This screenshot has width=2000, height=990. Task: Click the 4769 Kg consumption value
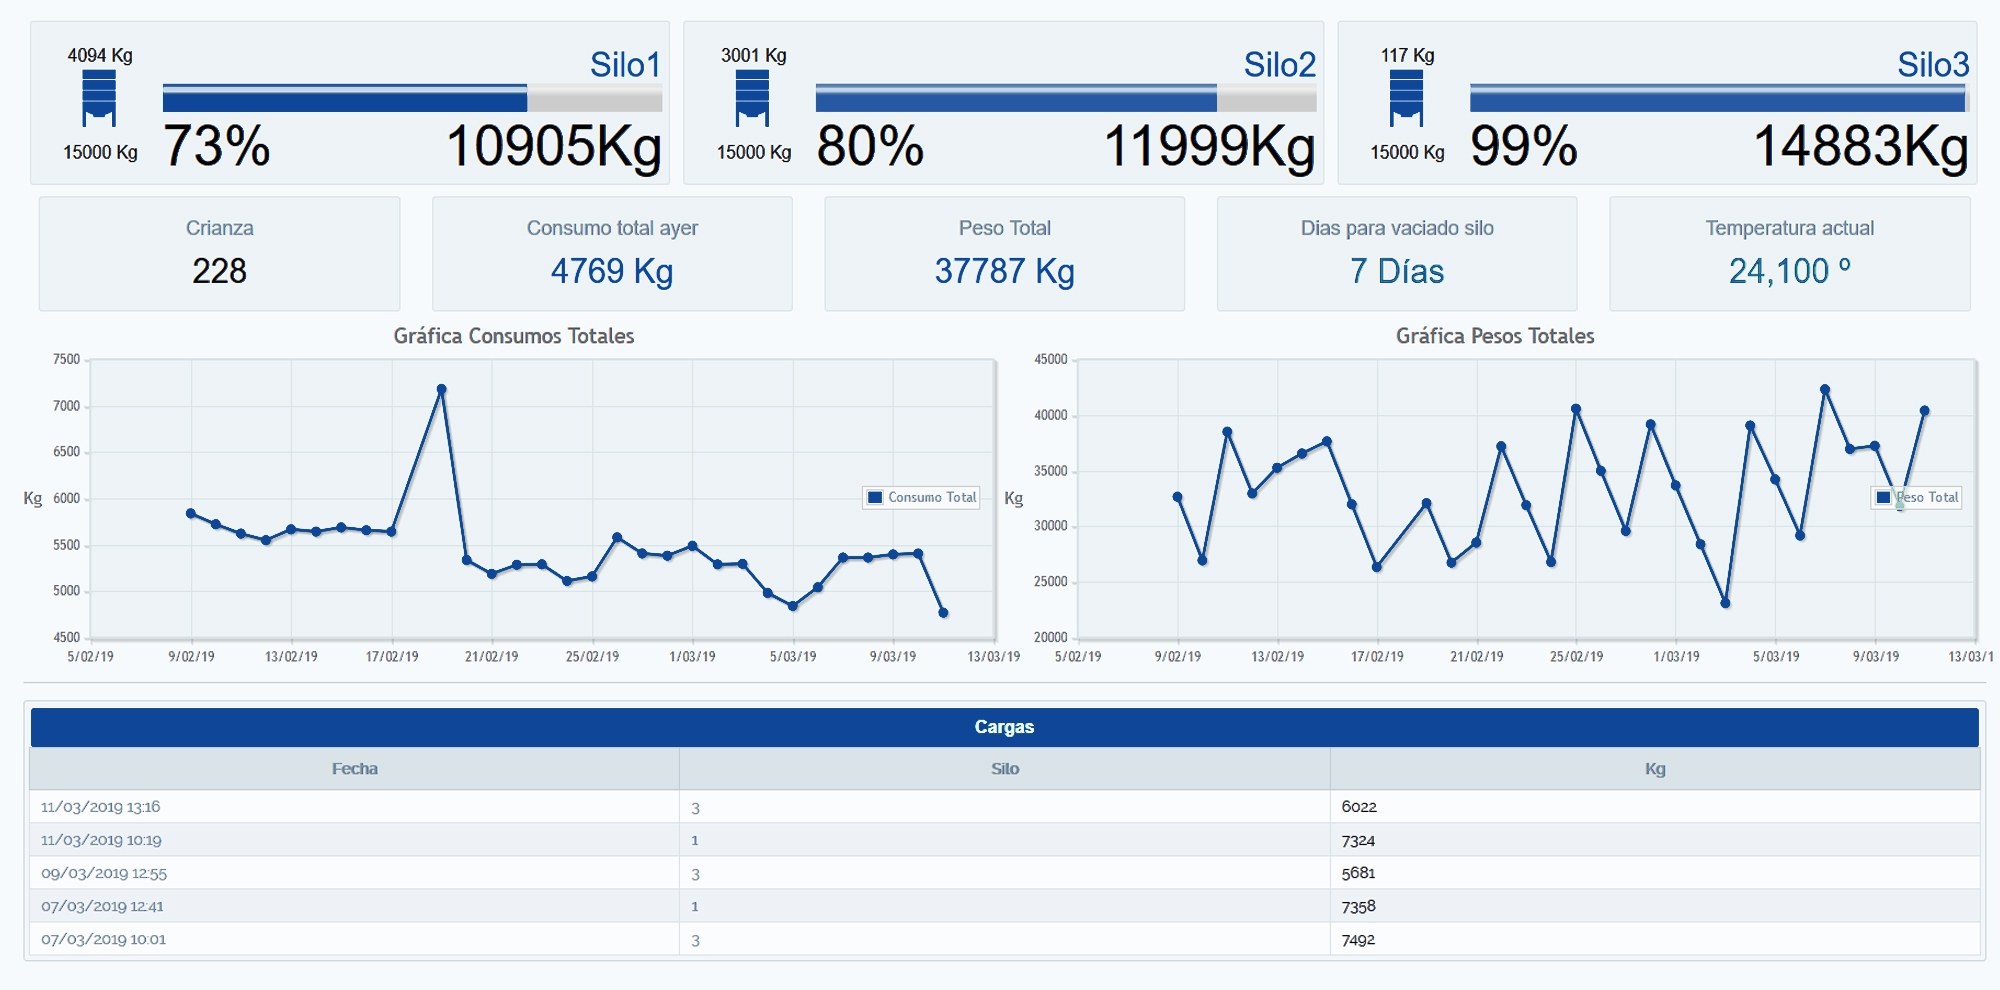[x=612, y=271]
